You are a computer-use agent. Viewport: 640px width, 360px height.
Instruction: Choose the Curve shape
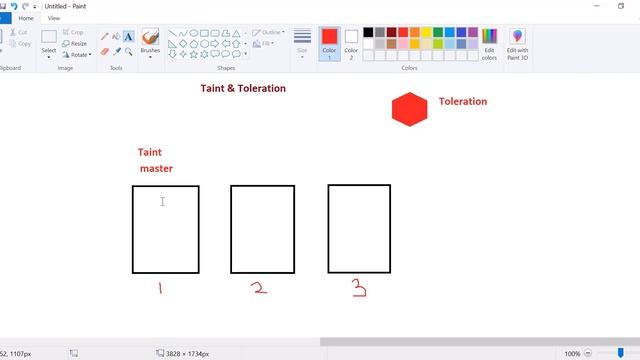click(183, 33)
